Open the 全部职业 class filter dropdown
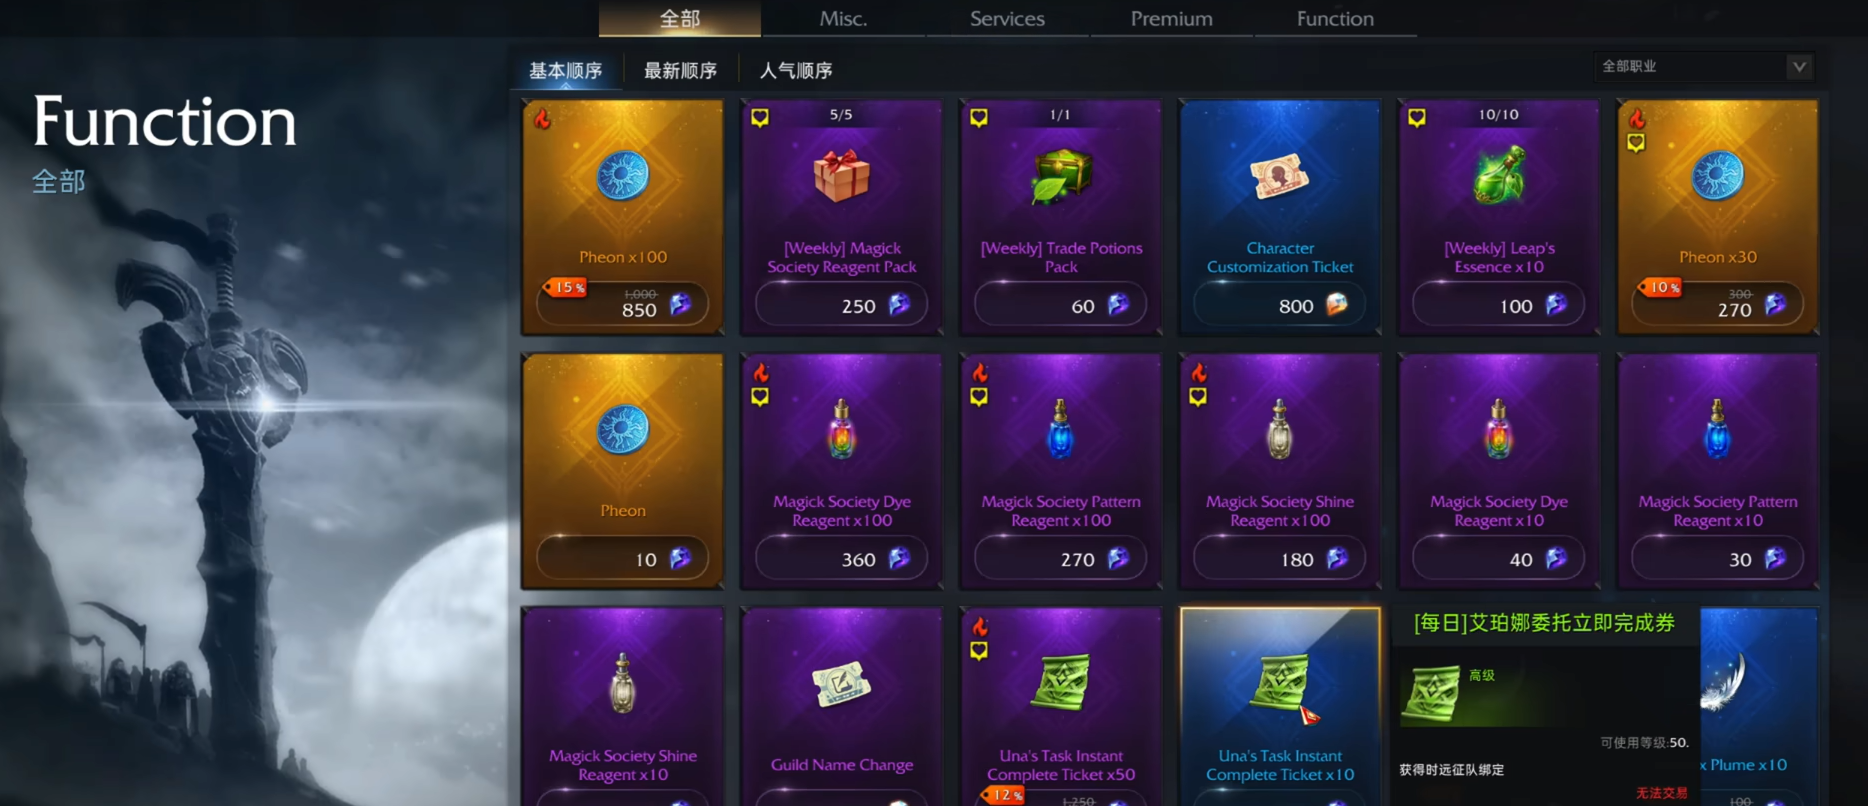This screenshot has height=806, width=1868. (1704, 67)
